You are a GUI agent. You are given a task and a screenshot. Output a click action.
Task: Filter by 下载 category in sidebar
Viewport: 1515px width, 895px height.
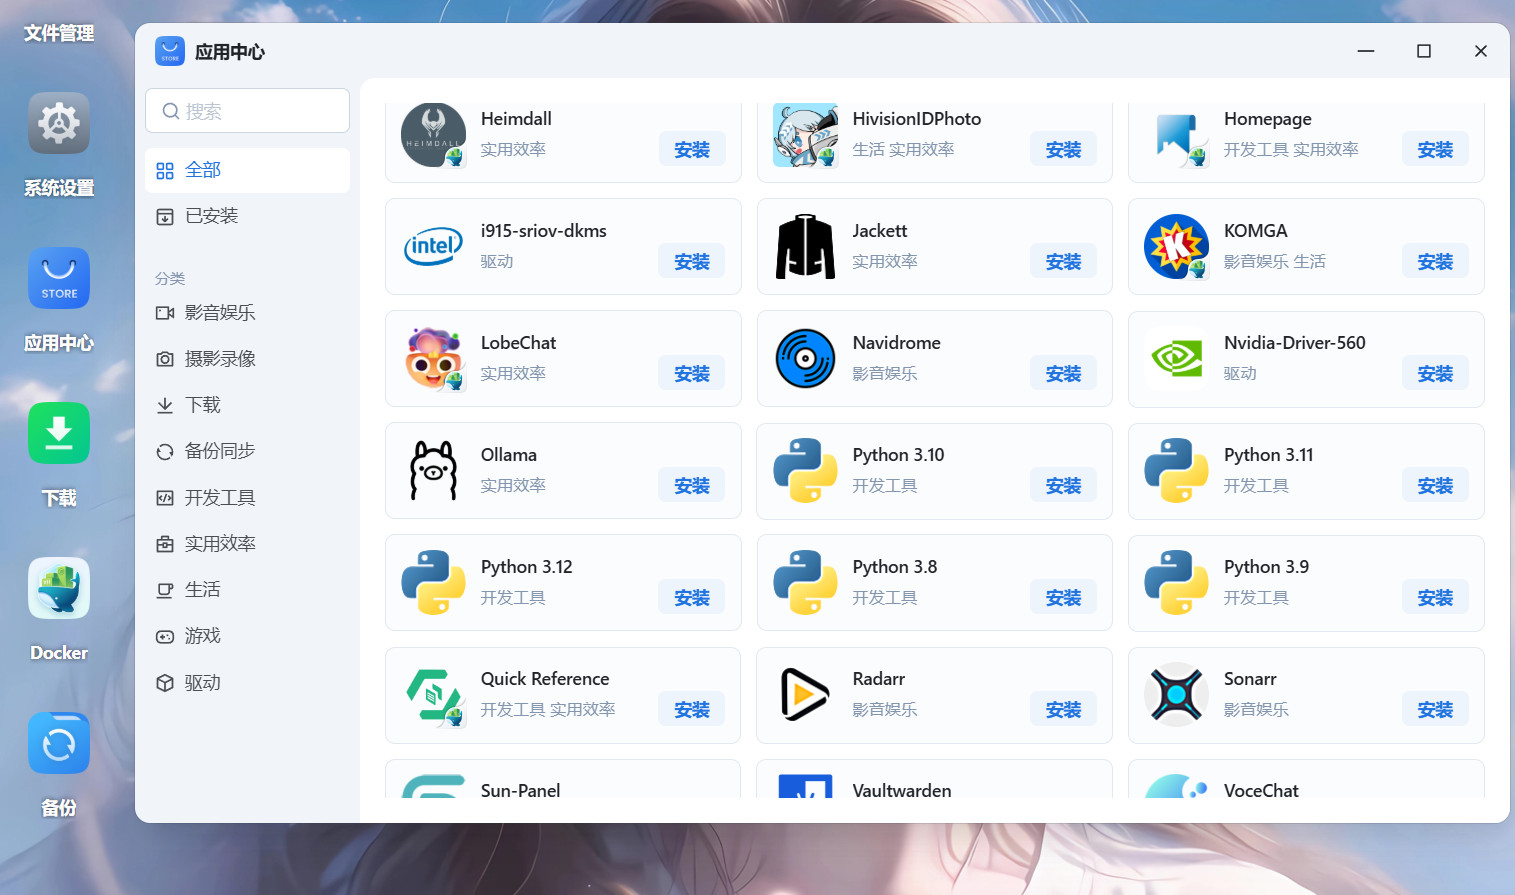pyautogui.click(x=247, y=405)
